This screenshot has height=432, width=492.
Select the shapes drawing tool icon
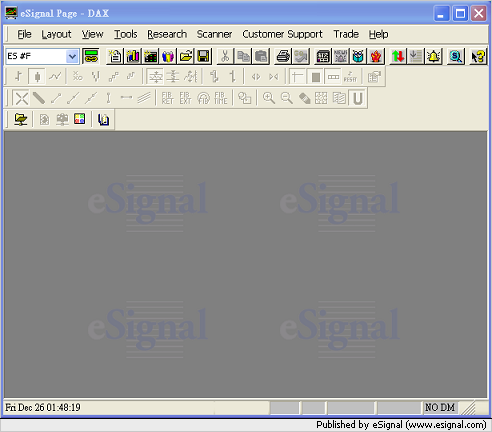tap(244, 98)
